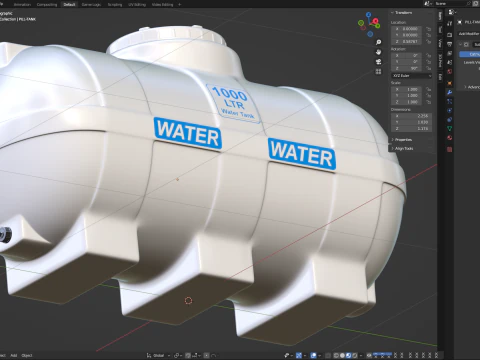Toggle lock for Scale Y
The image size is (480, 360).
[428, 96]
